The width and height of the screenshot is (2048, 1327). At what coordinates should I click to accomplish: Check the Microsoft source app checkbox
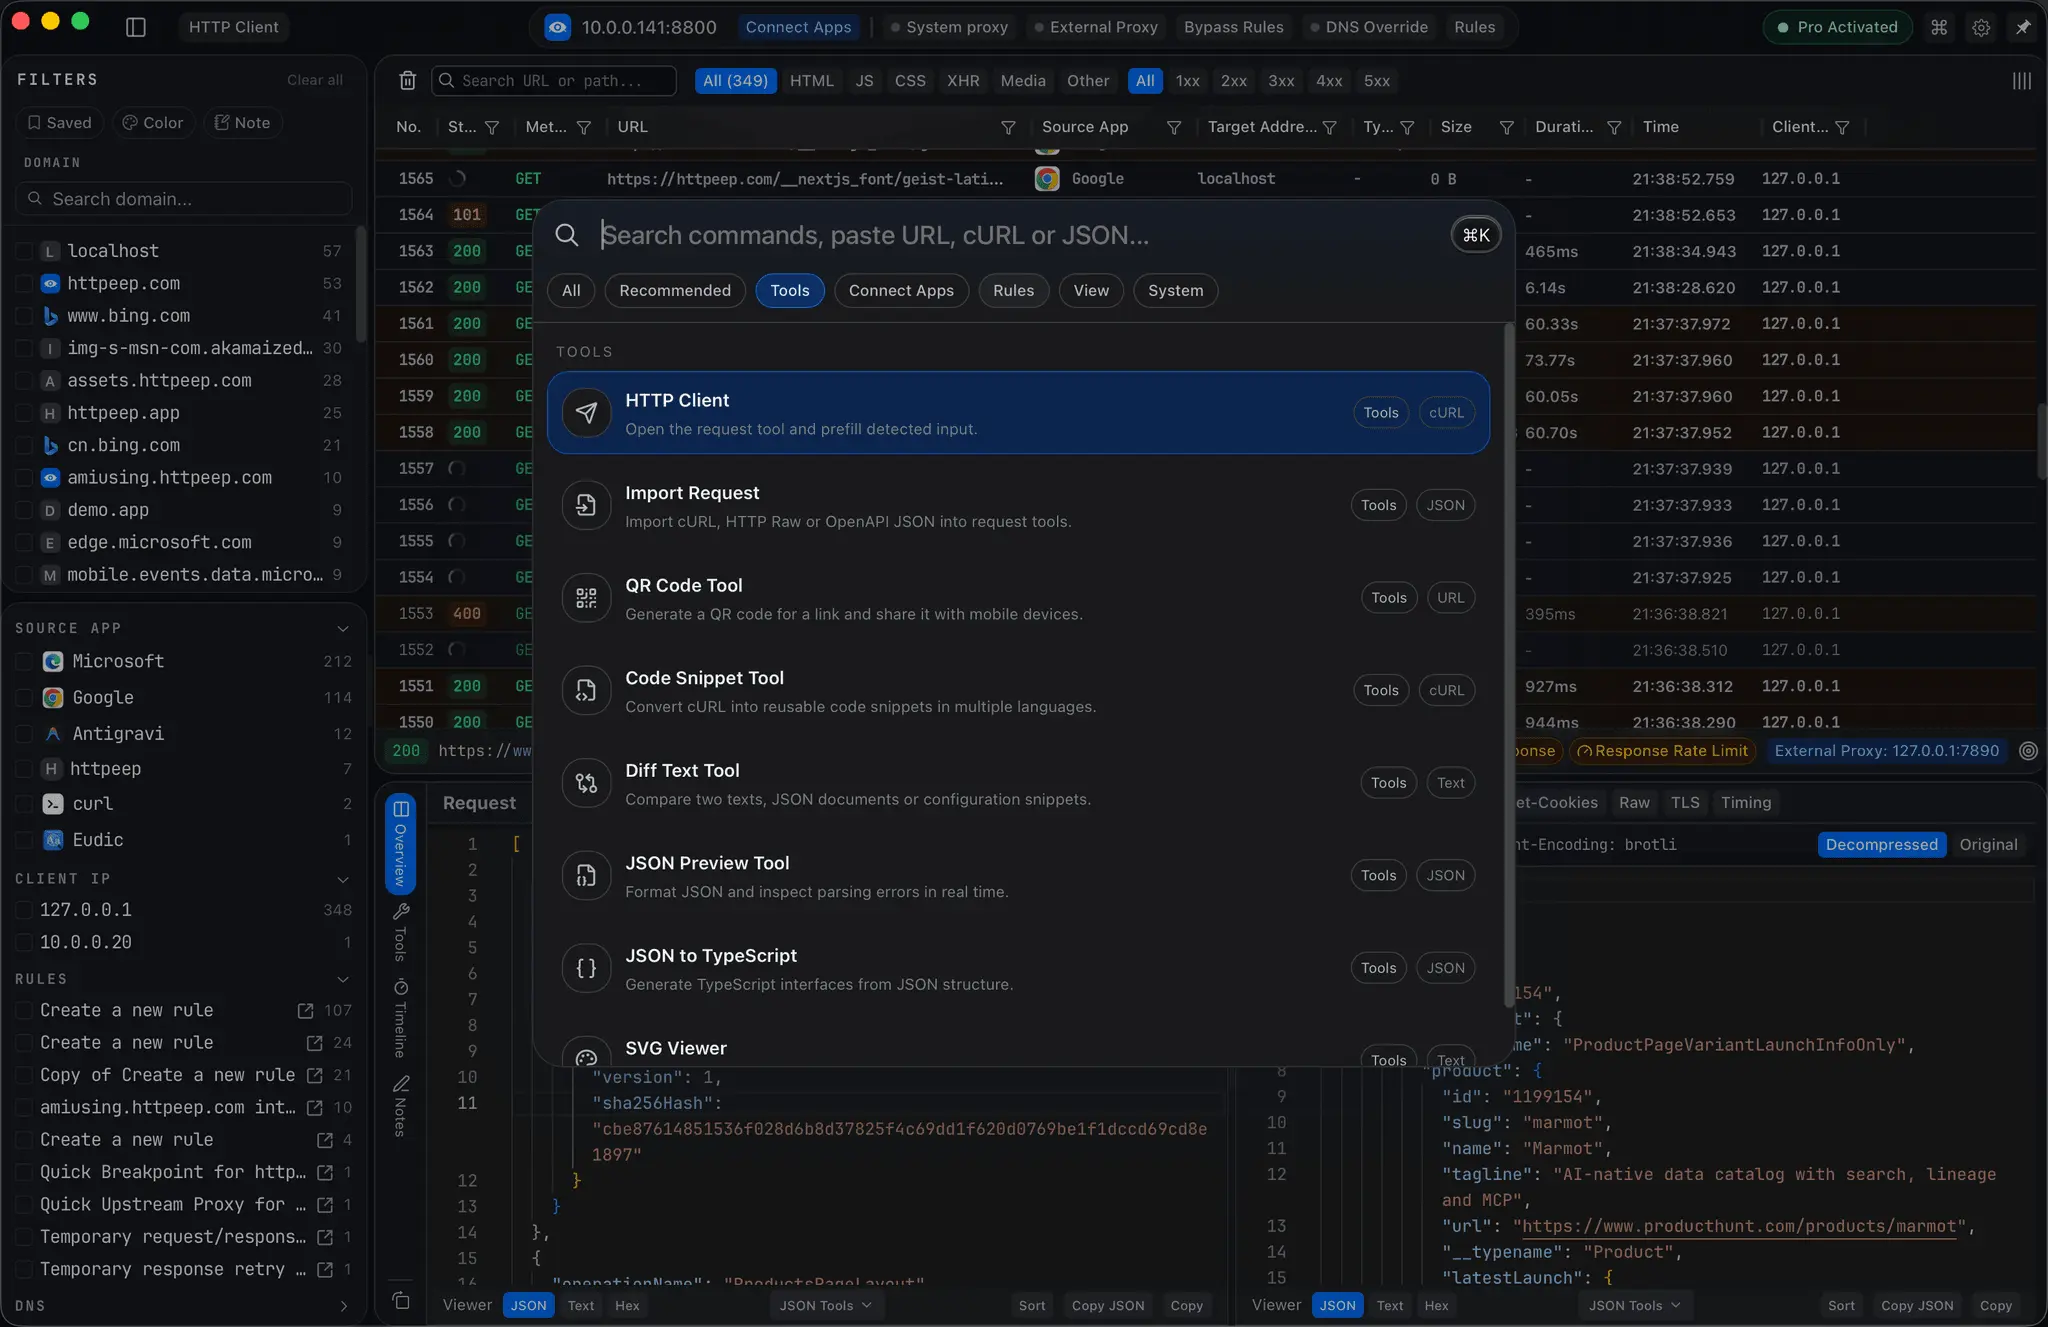(25, 661)
